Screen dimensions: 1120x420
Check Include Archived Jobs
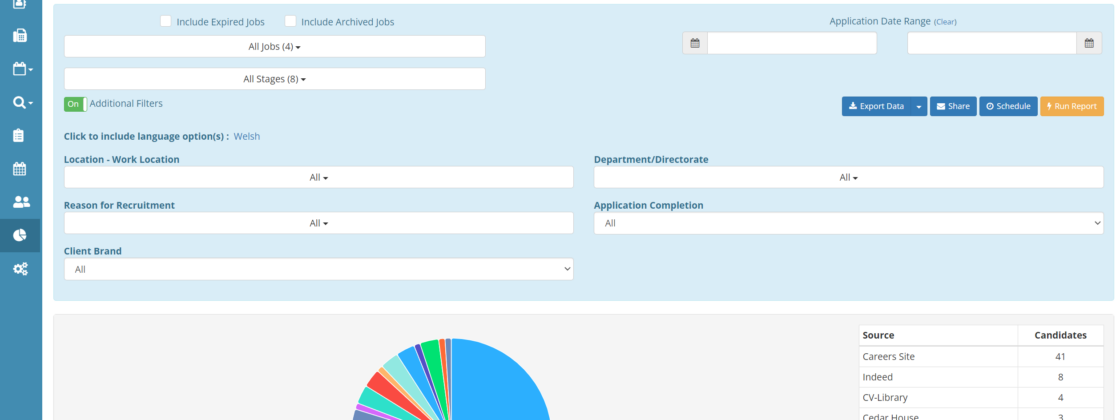tap(290, 21)
